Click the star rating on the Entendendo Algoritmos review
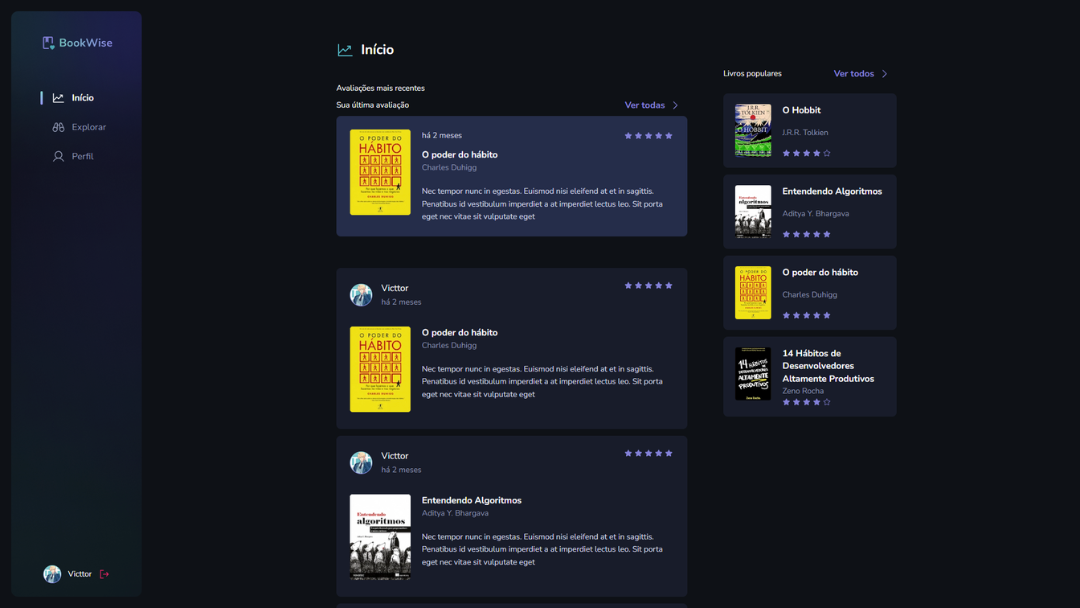Image resolution: width=1080 pixels, height=608 pixels. [x=648, y=453]
